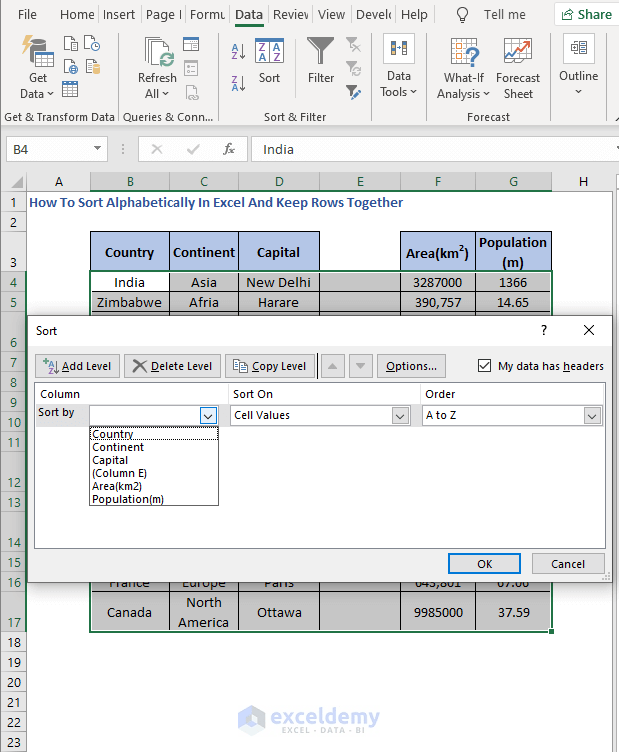This screenshot has width=619, height=752.
Task: Click Recent Sources icon
Action: coord(92,44)
